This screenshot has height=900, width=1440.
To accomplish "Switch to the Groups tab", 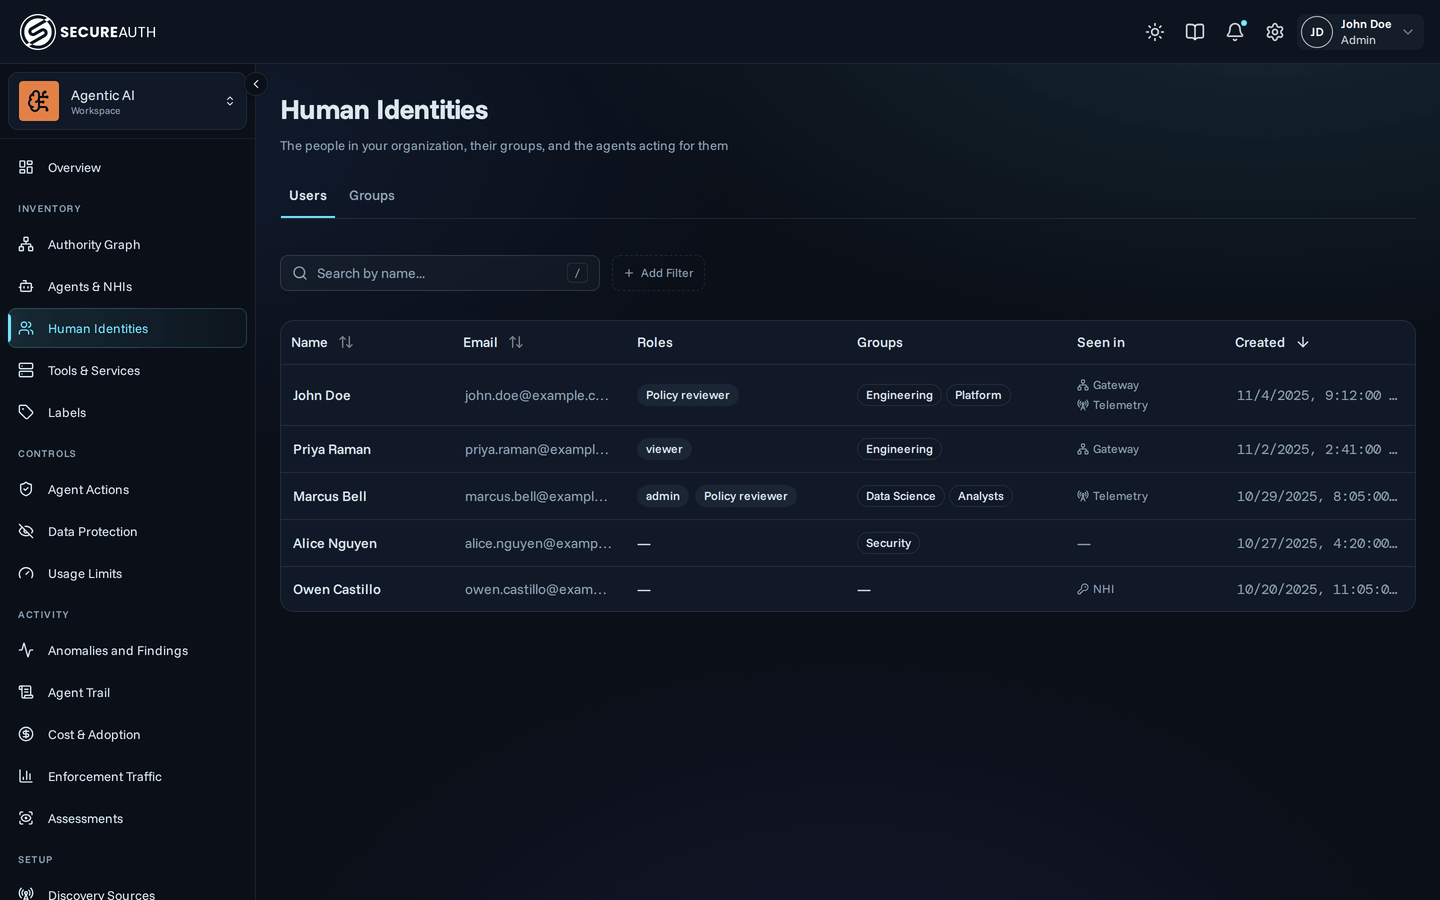I will tap(372, 196).
